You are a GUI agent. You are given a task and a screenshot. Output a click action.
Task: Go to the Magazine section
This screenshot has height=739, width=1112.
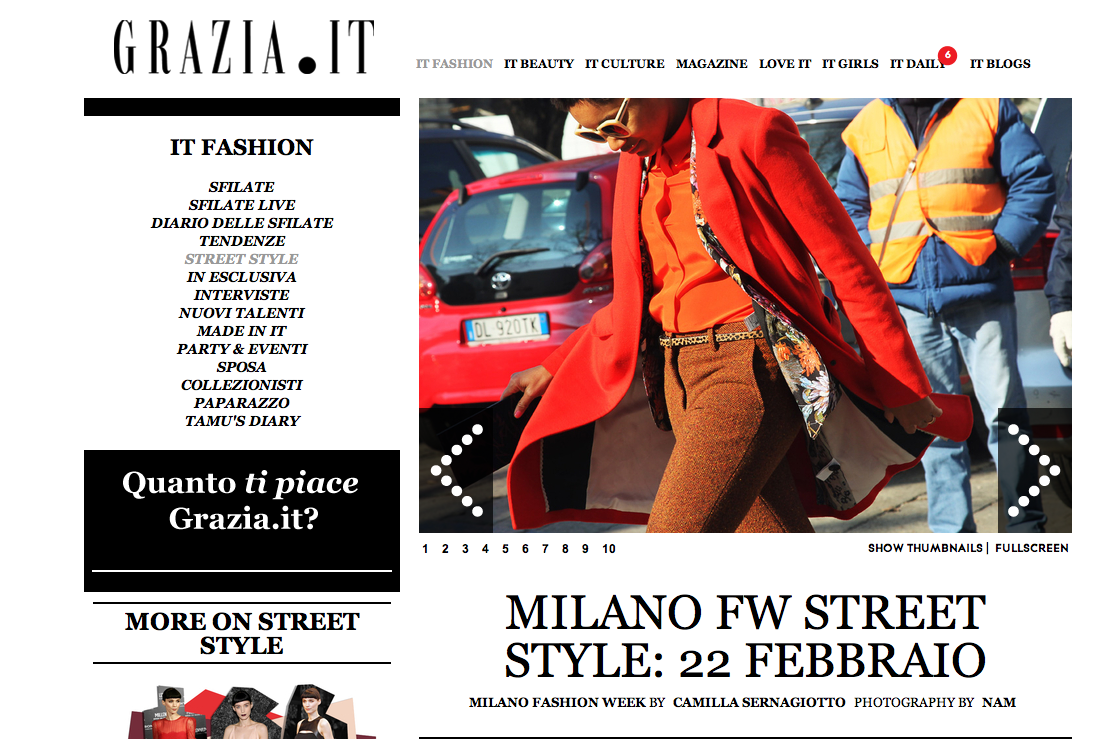point(711,64)
